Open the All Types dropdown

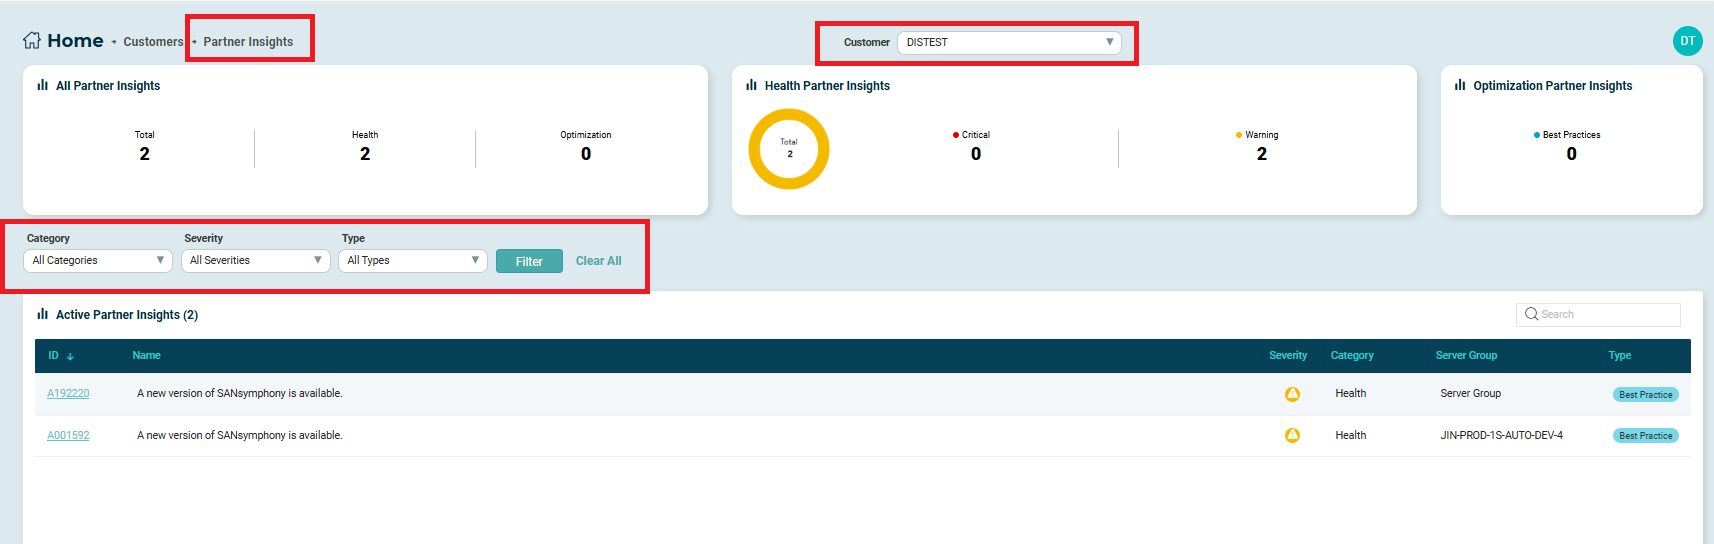click(412, 260)
